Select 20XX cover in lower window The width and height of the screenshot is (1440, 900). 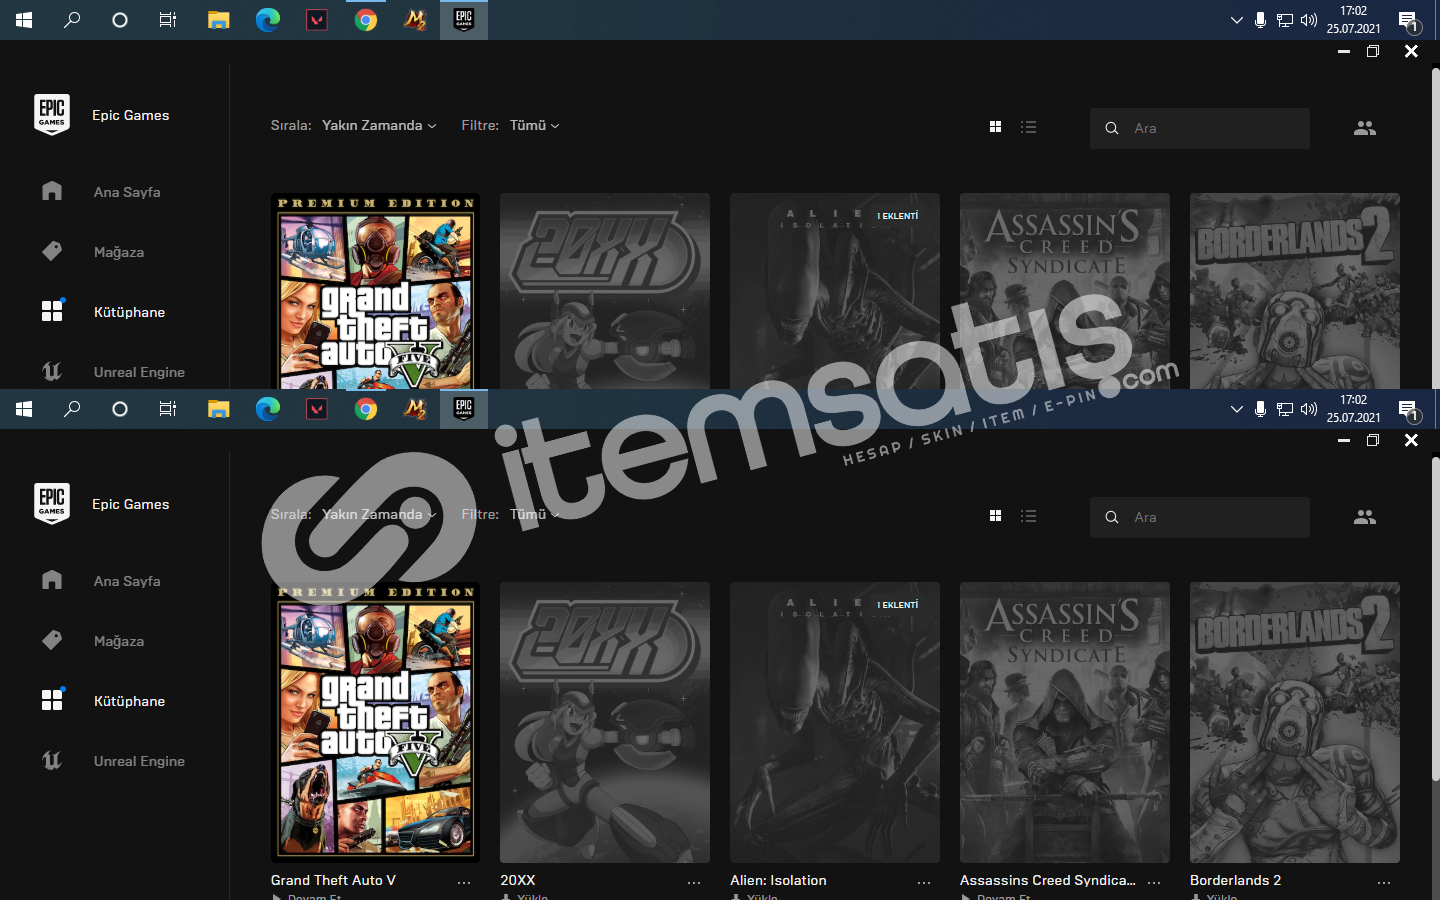(x=605, y=722)
